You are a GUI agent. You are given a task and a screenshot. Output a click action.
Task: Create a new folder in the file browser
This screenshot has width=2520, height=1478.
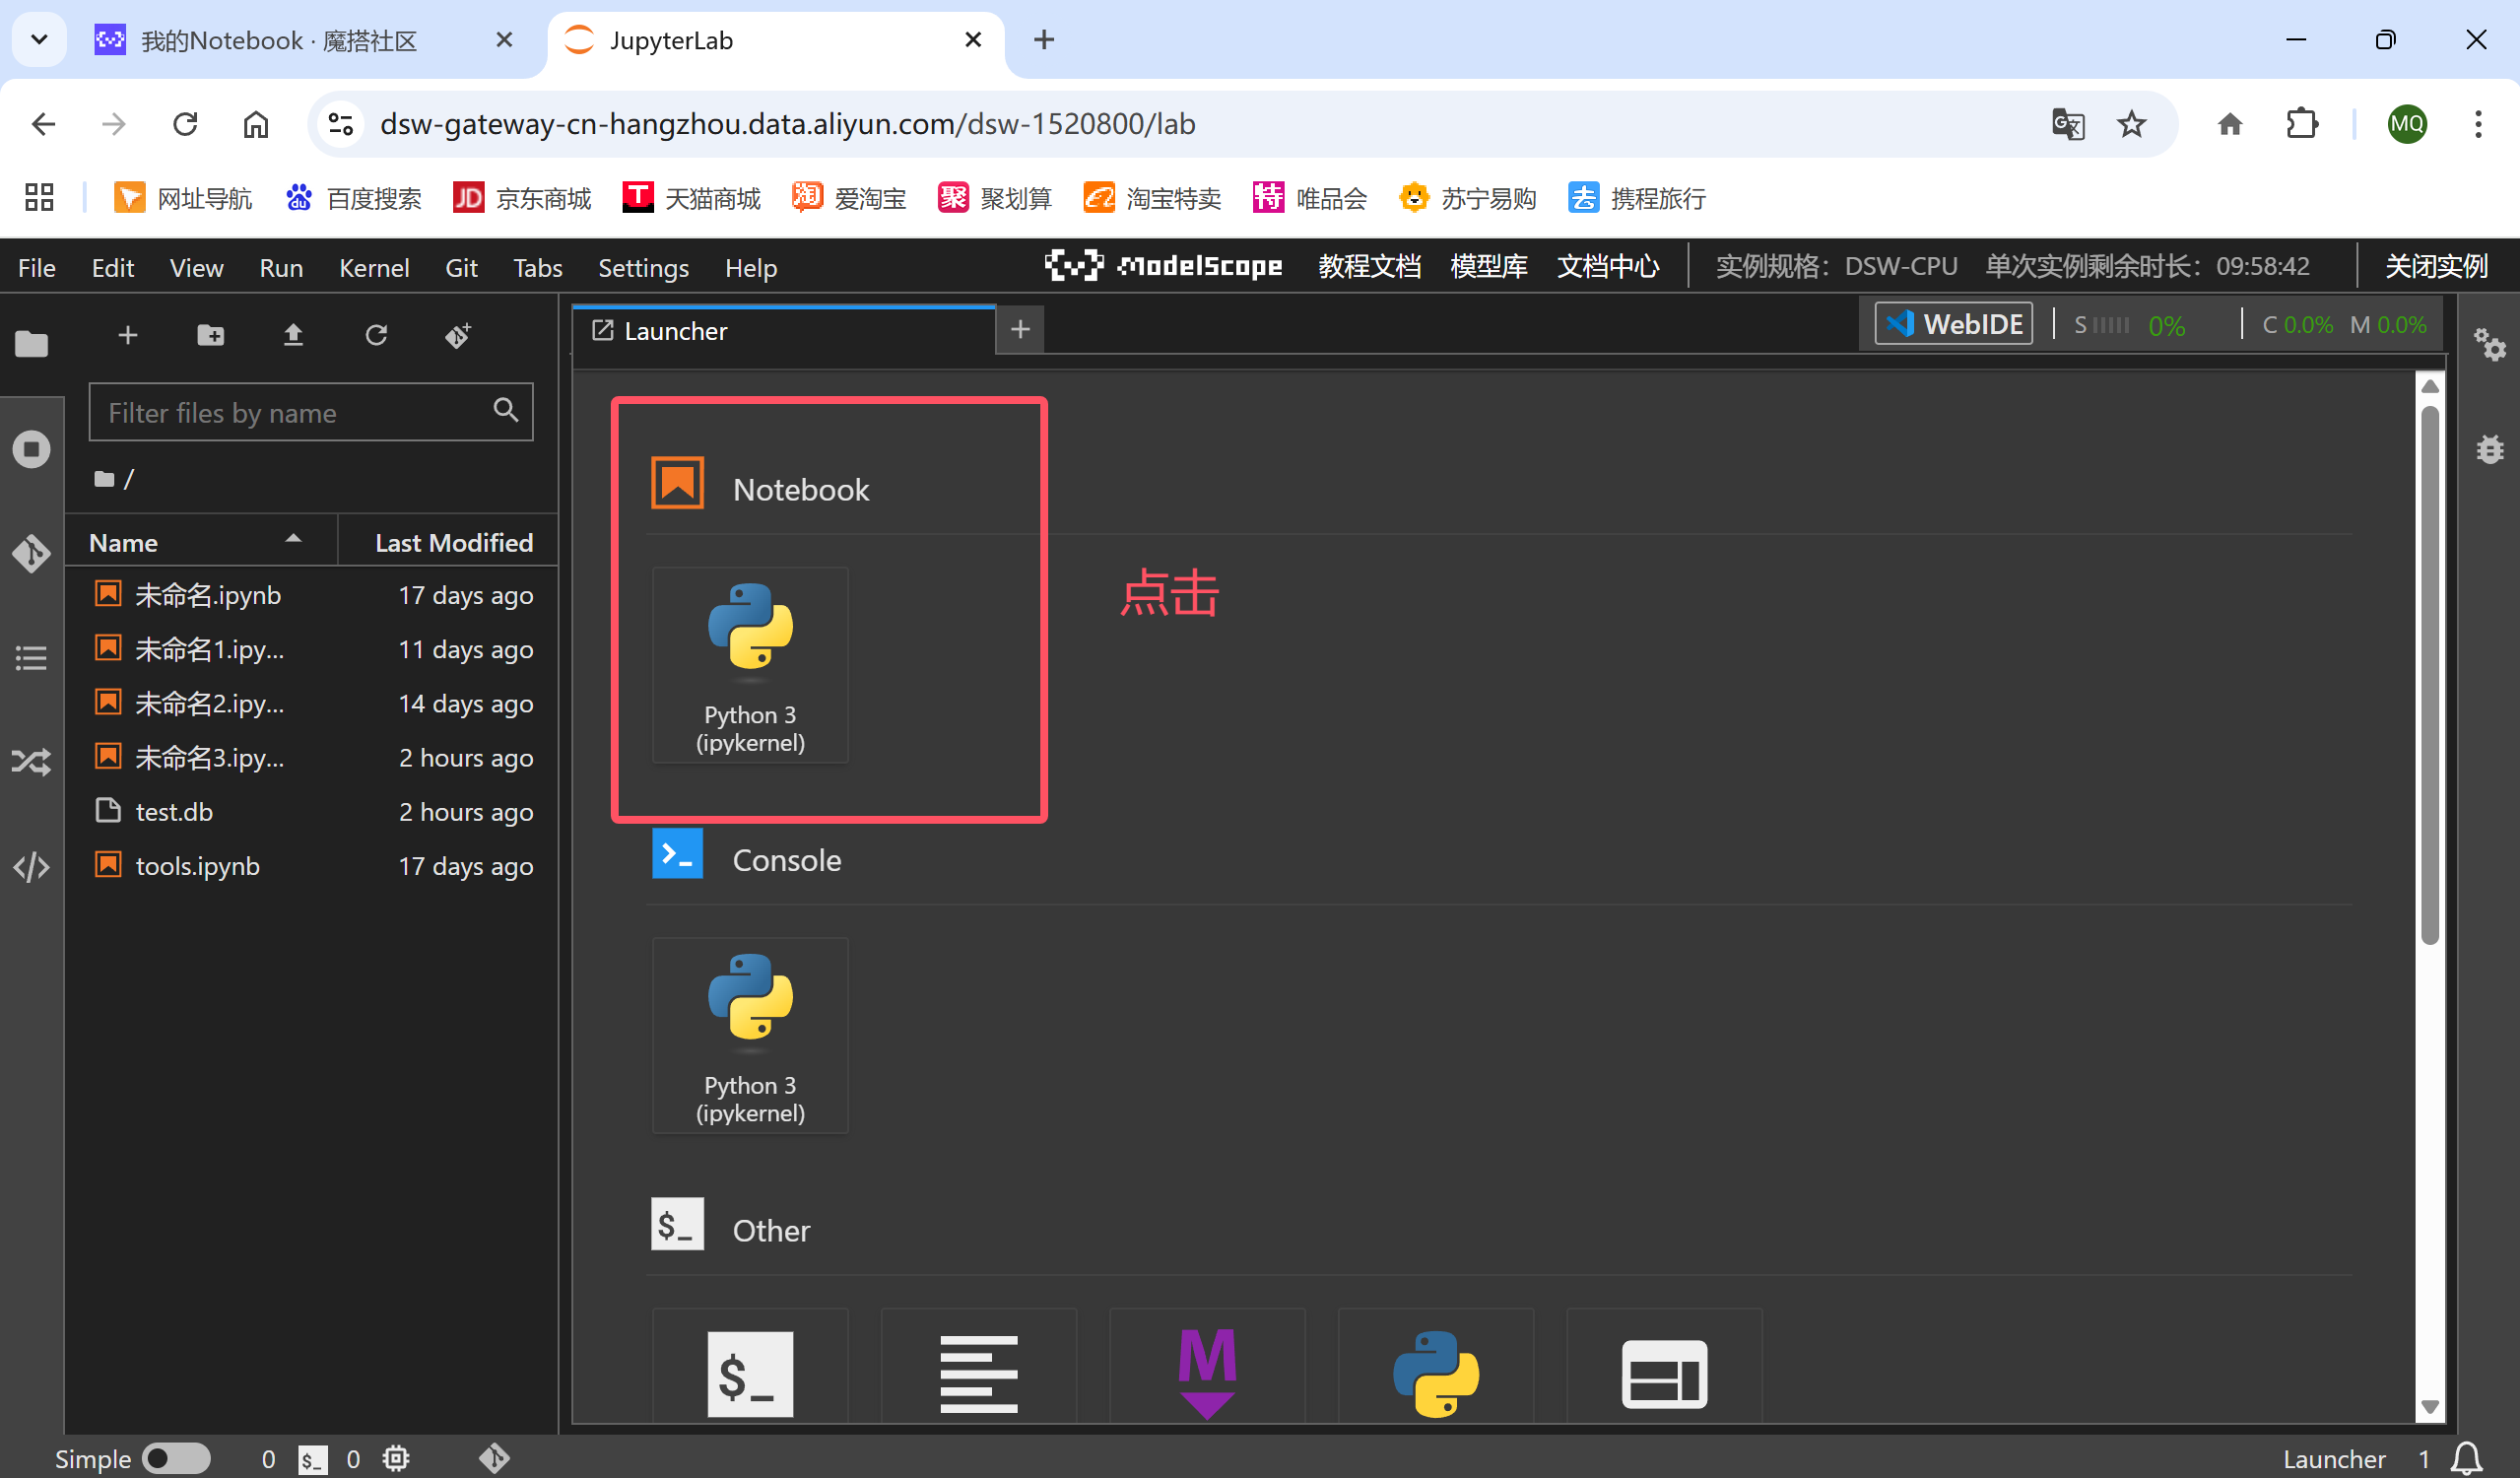click(210, 335)
